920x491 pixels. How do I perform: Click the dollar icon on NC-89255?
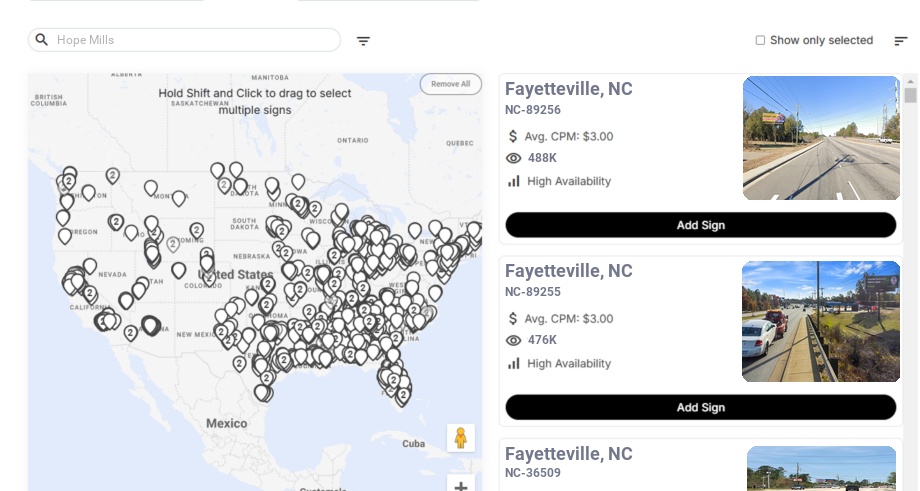(x=514, y=319)
